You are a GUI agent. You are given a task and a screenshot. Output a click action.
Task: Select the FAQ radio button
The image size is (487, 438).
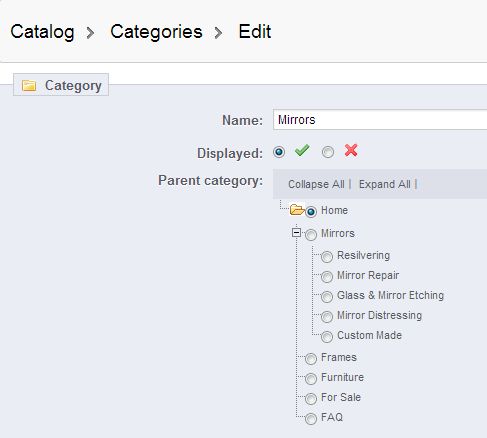click(x=311, y=419)
